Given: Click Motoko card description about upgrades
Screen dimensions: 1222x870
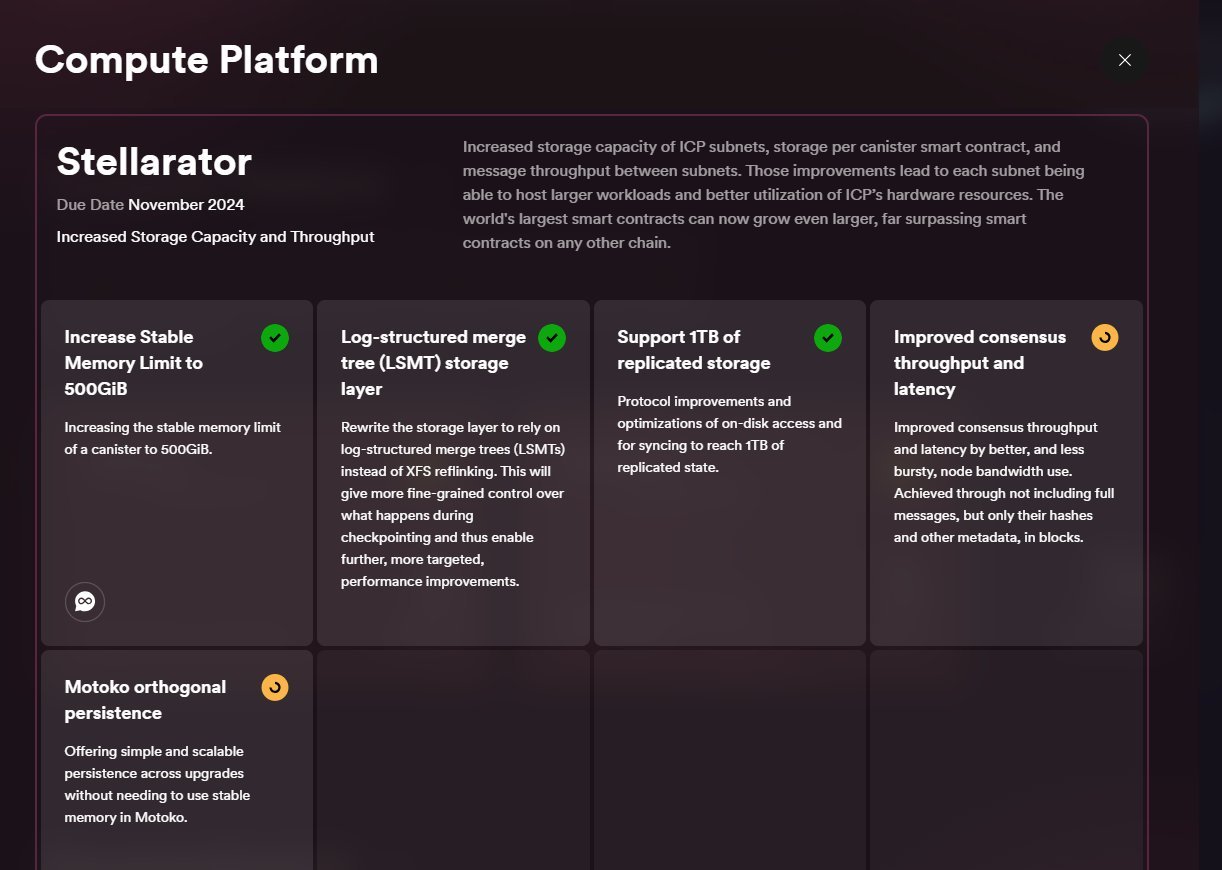Looking at the screenshot, I should pos(157,784).
